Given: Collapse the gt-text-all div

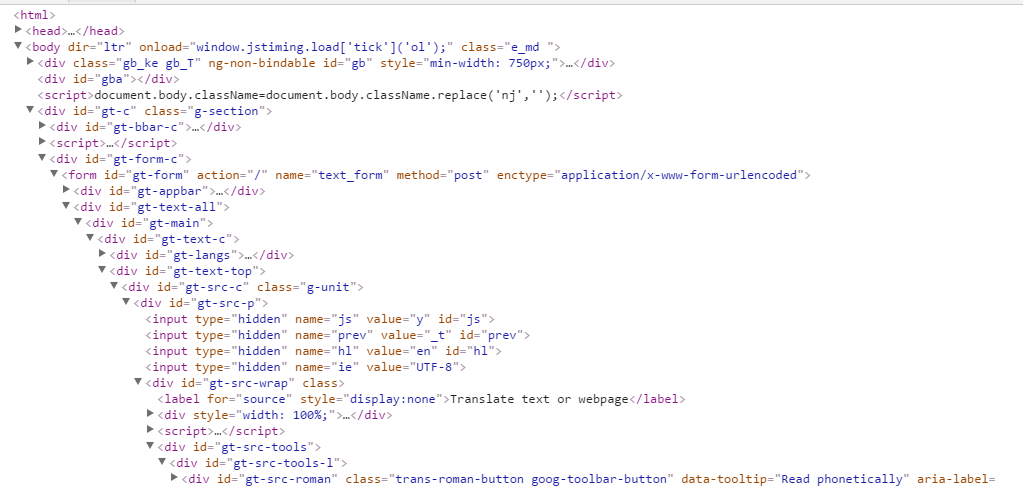Looking at the screenshot, I should click(67, 206).
